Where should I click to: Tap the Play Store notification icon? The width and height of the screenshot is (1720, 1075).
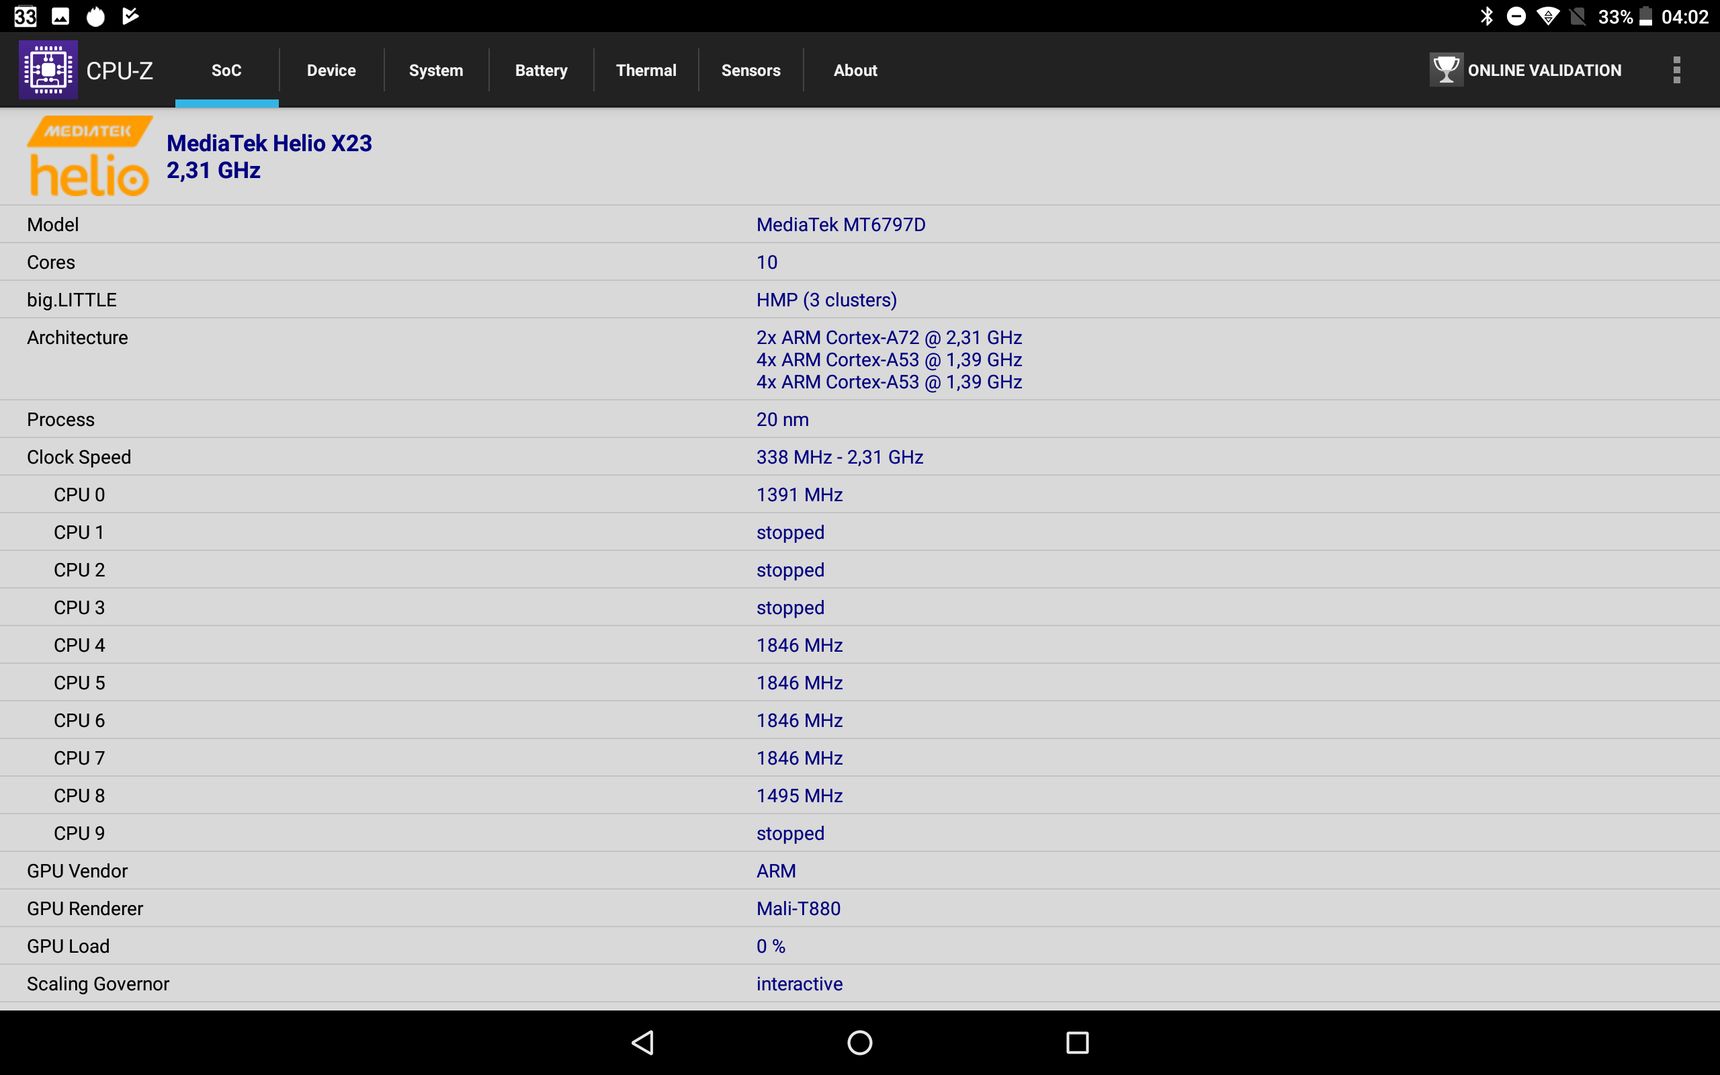click(x=131, y=16)
